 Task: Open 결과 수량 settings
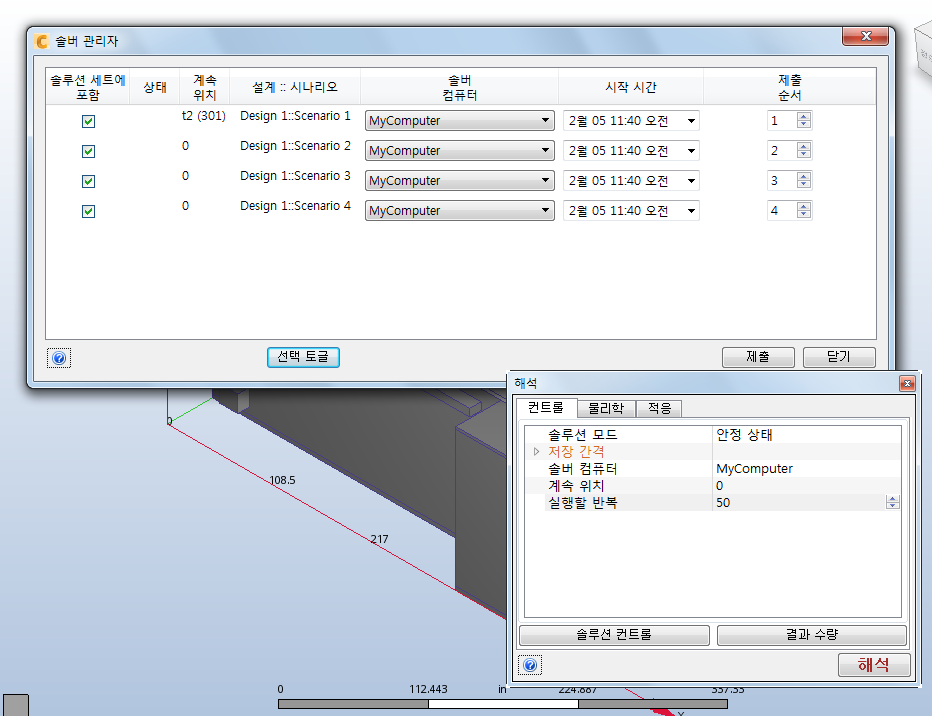point(811,635)
